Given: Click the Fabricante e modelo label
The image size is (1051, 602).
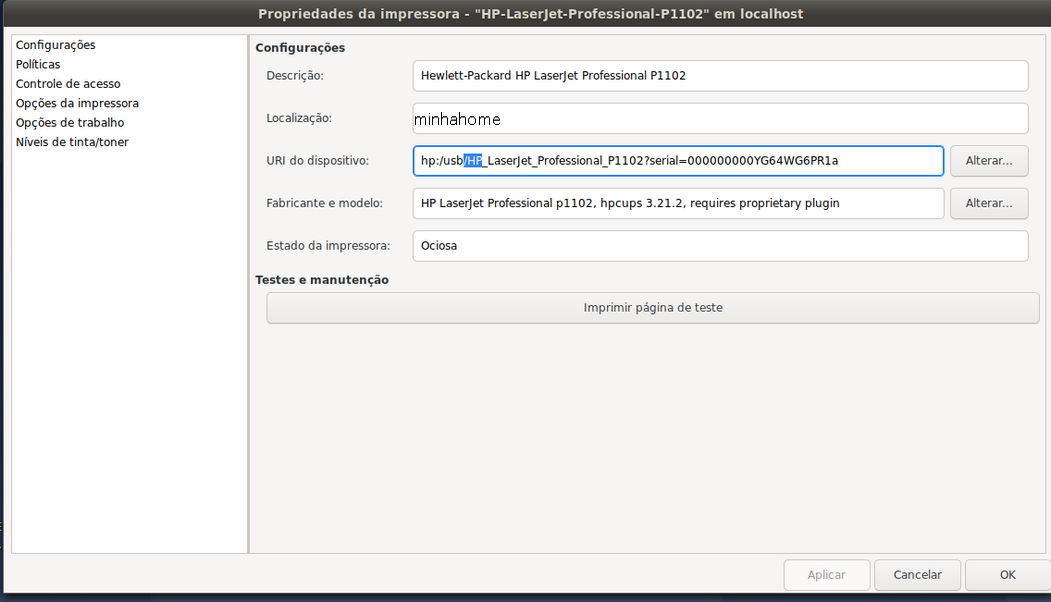Looking at the screenshot, I should pyautogui.click(x=324, y=203).
